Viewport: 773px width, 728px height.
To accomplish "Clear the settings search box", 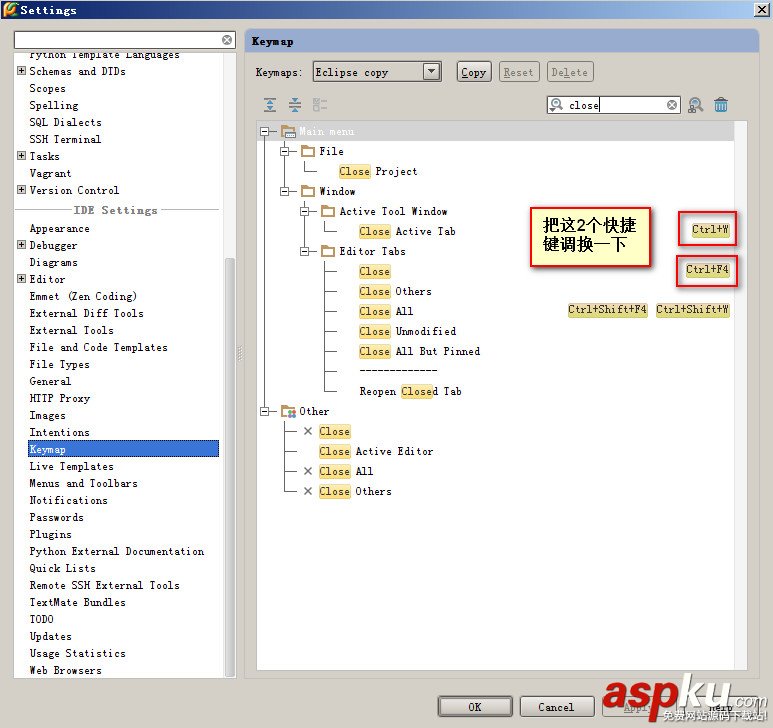I will [x=227, y=40].
